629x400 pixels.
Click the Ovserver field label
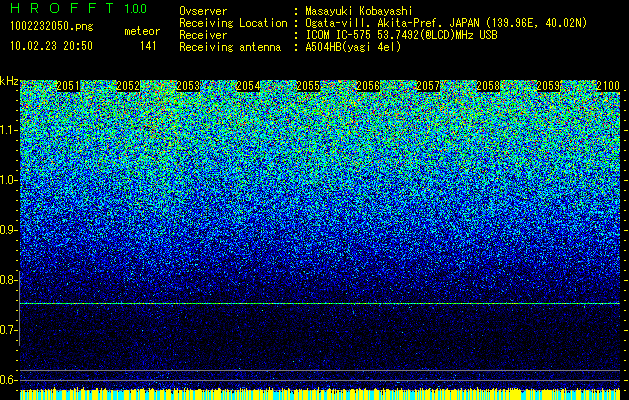pos(203,11)
